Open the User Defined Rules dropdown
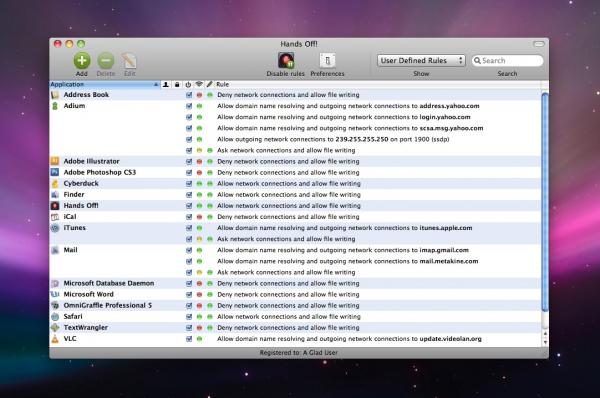The height and width of the screenshot is (398, 600). pyautogui.click(x=421, y=60)
